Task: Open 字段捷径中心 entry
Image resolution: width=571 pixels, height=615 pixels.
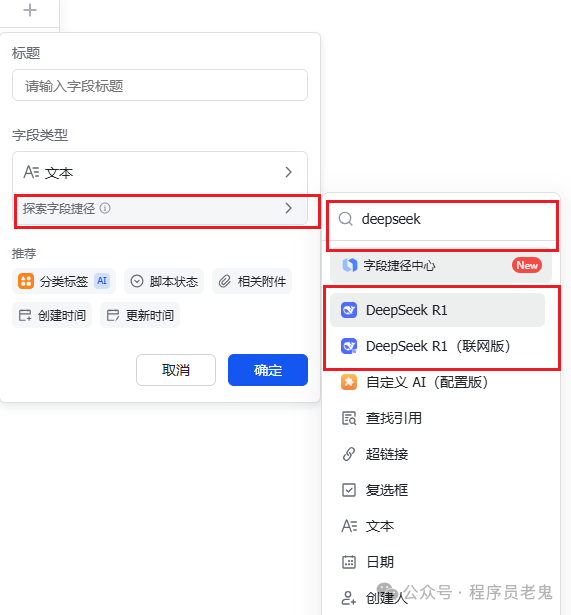Action: pyautogui.click(x=441, y=266)
